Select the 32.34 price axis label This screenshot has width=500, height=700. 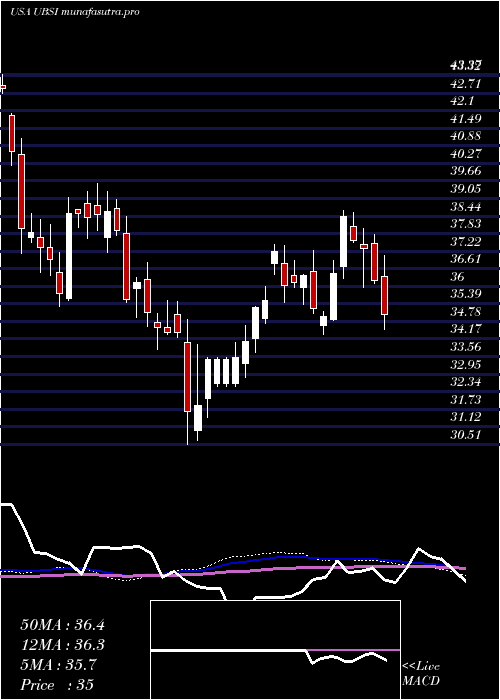(x=466, y=382)
